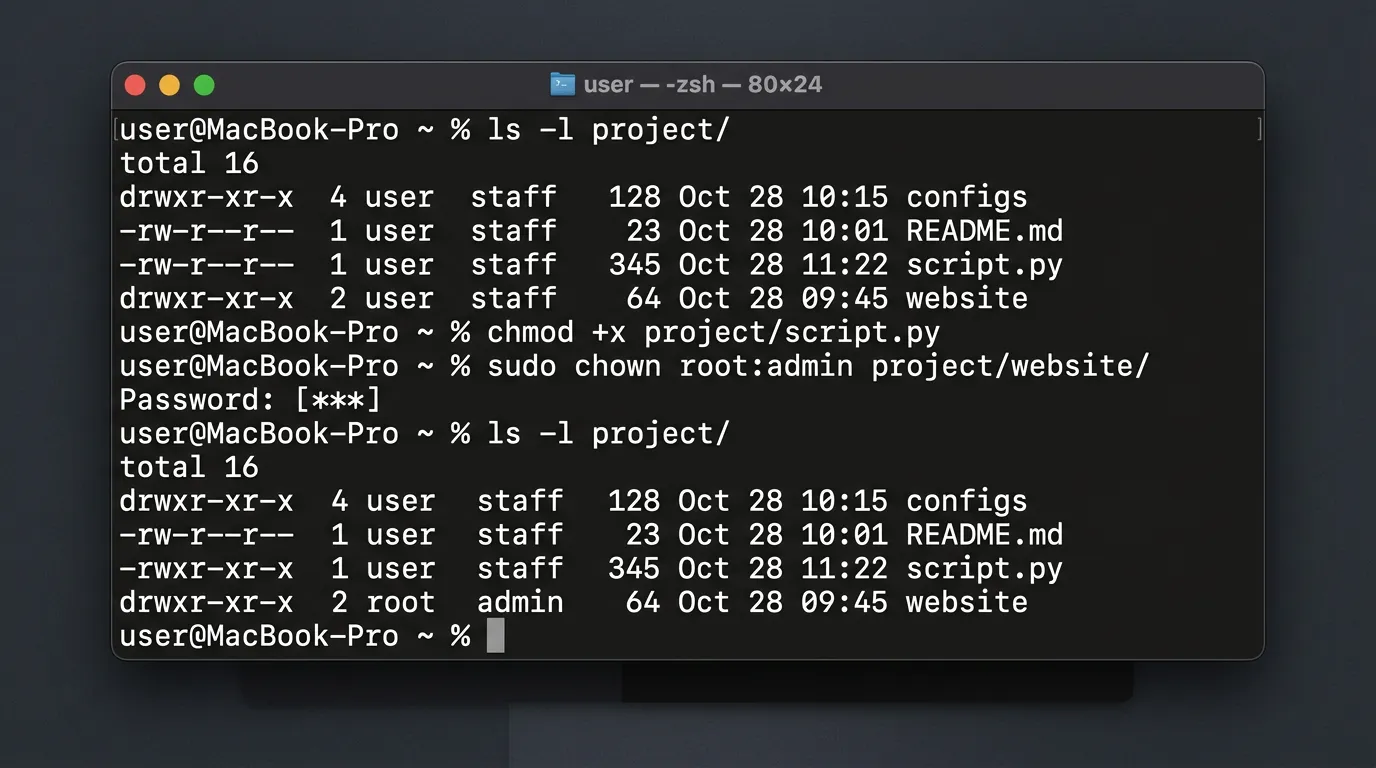The width and height of the screenshot is (1376, 768).
Task: Click the second "ls -l project/" command
Action: [x=608, y=434]
